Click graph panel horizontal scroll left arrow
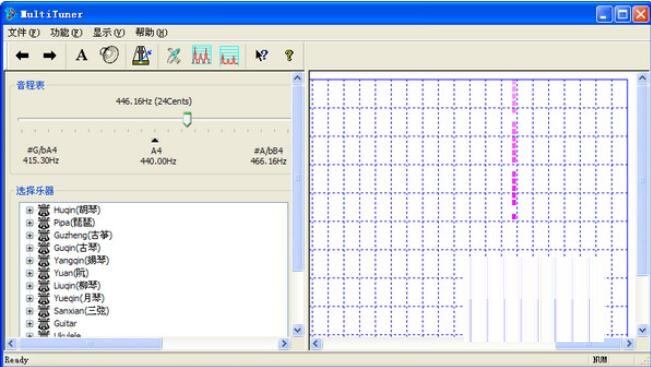Screen dimensions: 651x367 316,344
